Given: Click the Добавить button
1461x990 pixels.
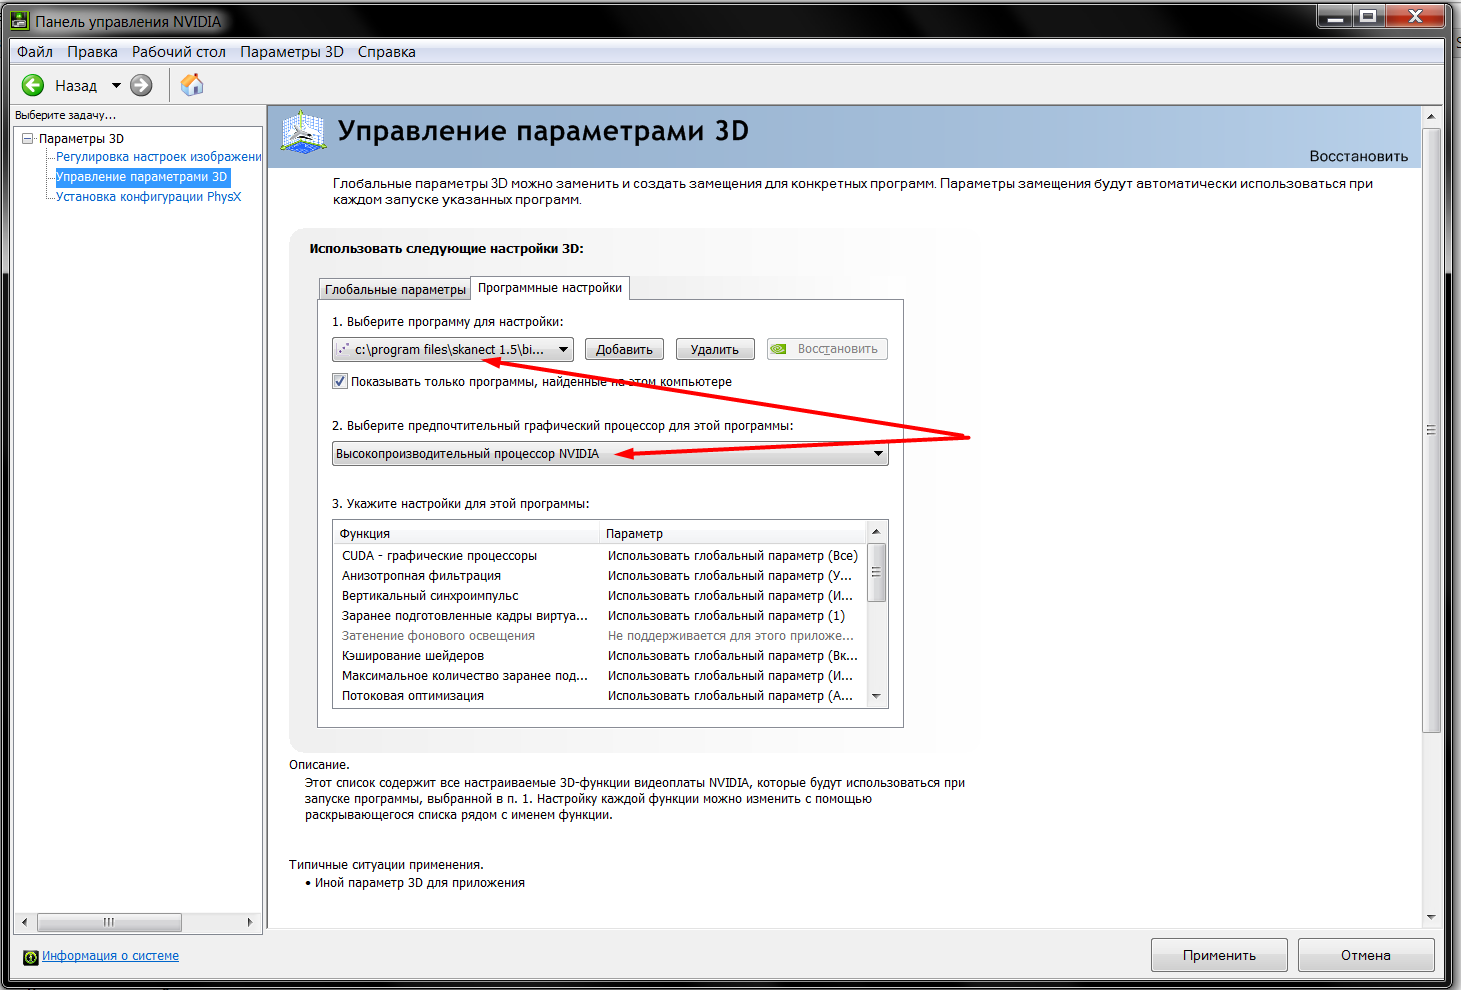Looking at the screenshot, I should pyautogui.click(x=624, y=349).
